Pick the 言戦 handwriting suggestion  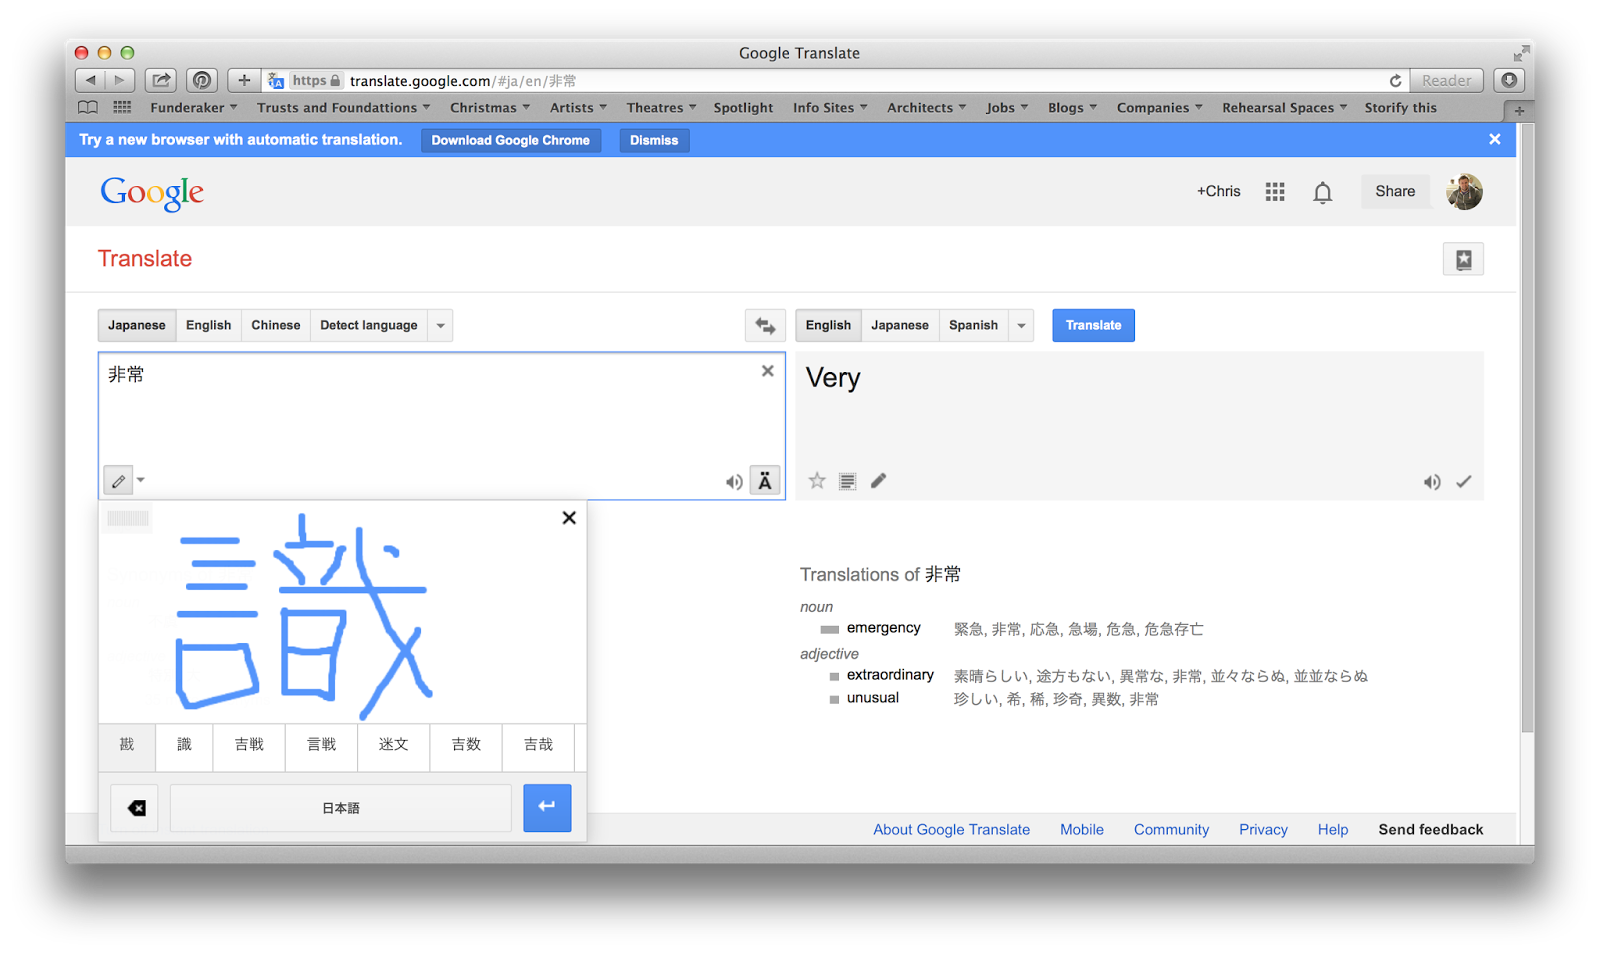[321, 745]
